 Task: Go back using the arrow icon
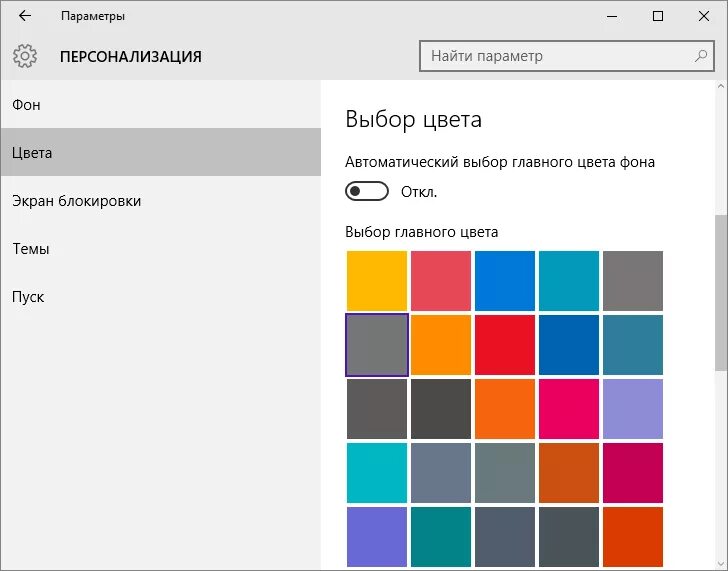[x=25, y=16]
